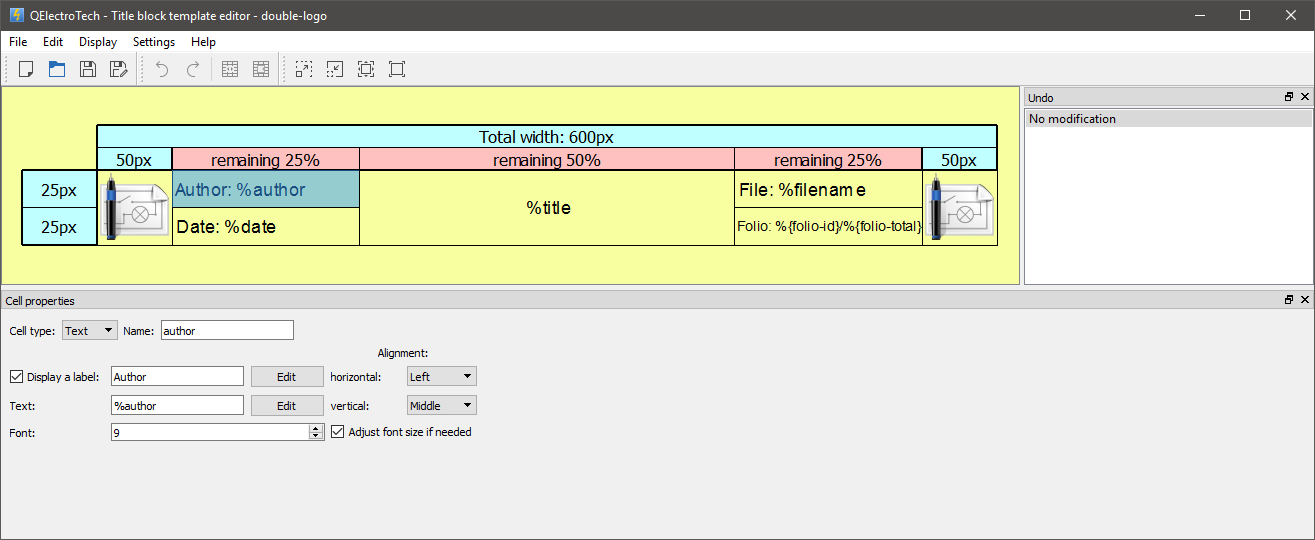1315x540 pixels.
Task: Click the Font size field
Action: [x=210, y=432]
